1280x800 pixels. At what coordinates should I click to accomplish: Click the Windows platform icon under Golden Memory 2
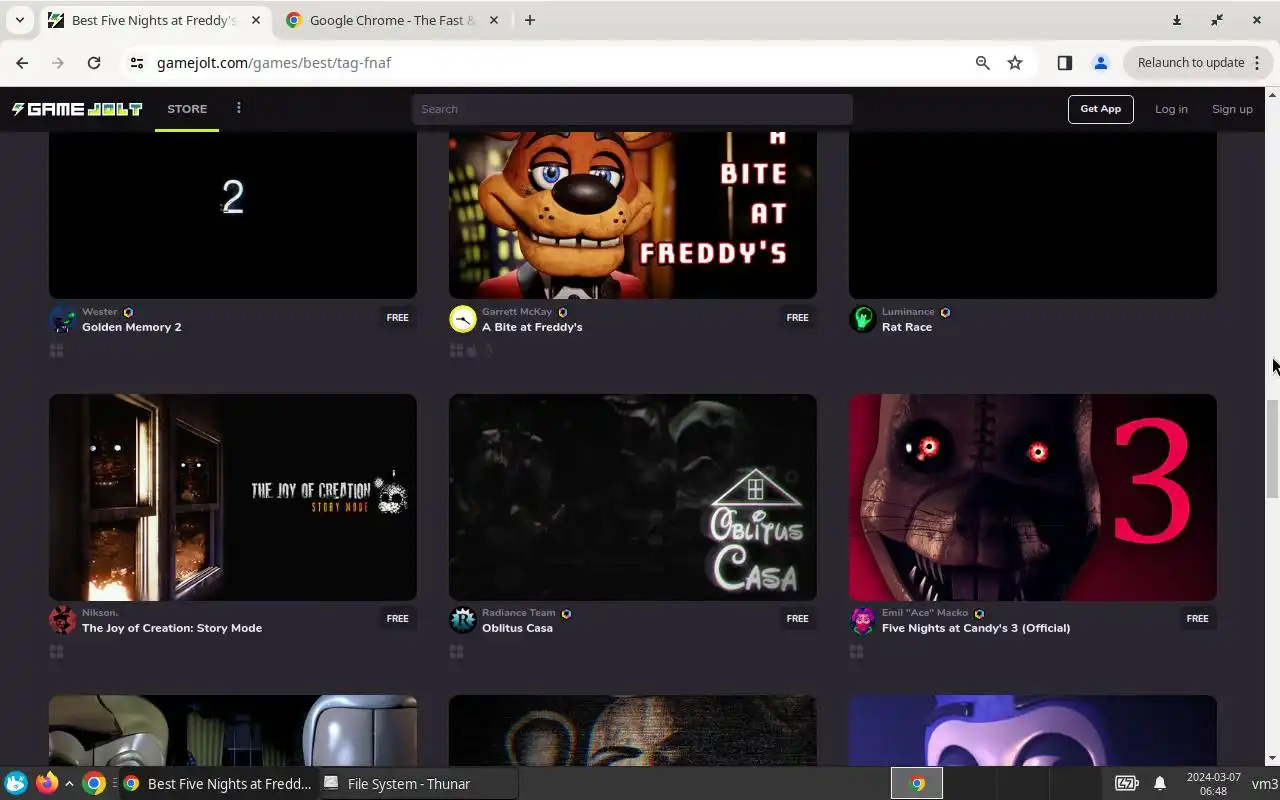[x=56, y=350]
